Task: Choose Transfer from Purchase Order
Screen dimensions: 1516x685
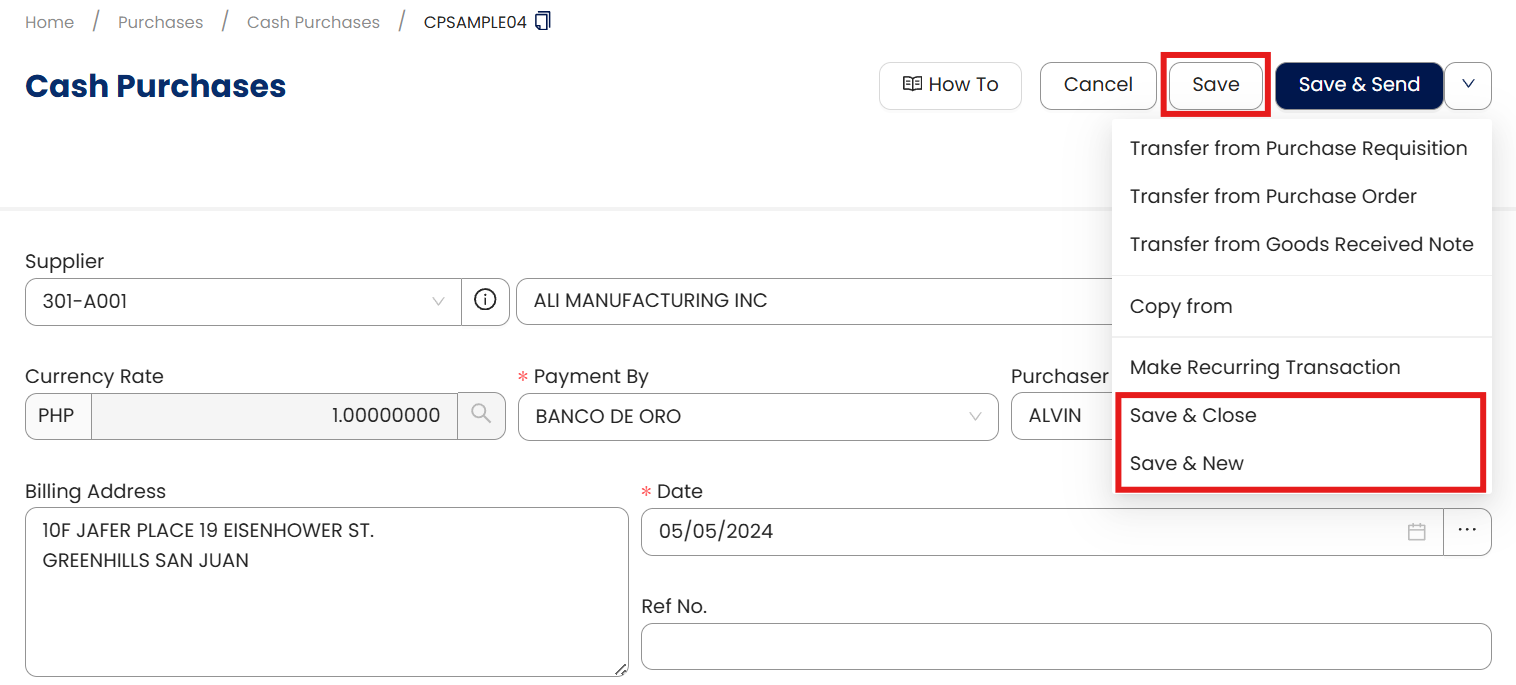Action: pyautogui.click(x=1273, y=196)
